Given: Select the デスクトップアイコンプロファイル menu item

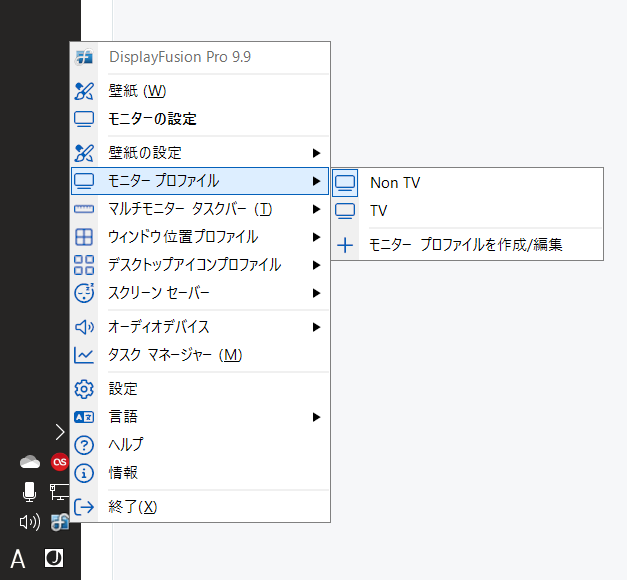Looking at the screenshot, I should (200, 265).
